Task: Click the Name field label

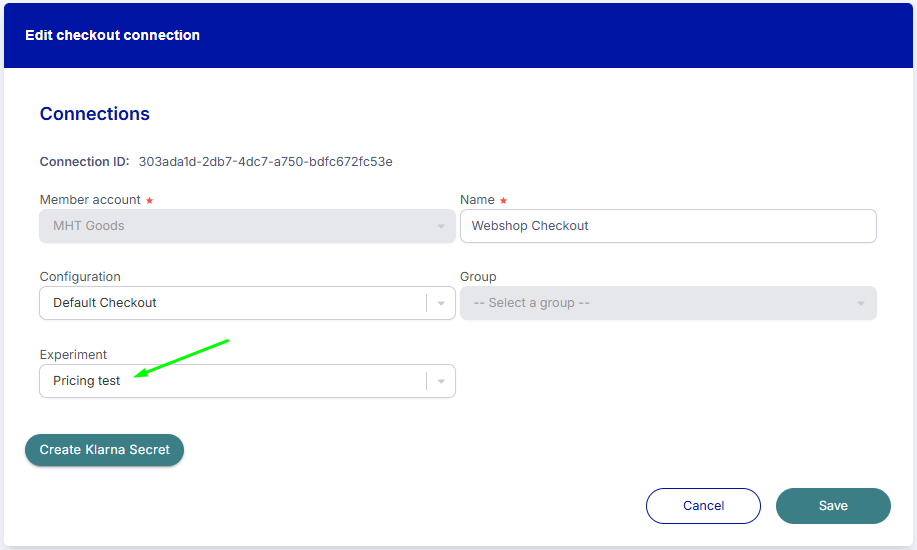Action: (477, 200)
